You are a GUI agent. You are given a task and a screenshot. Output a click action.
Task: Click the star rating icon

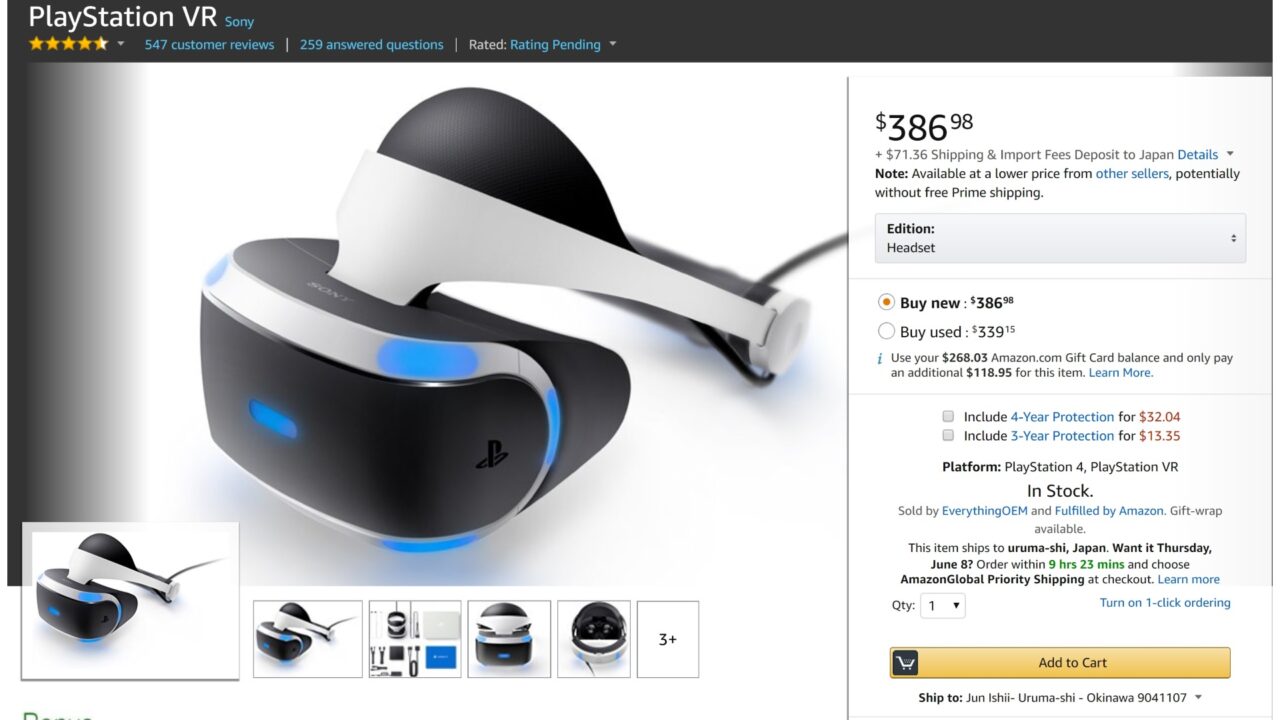[69, 44]
